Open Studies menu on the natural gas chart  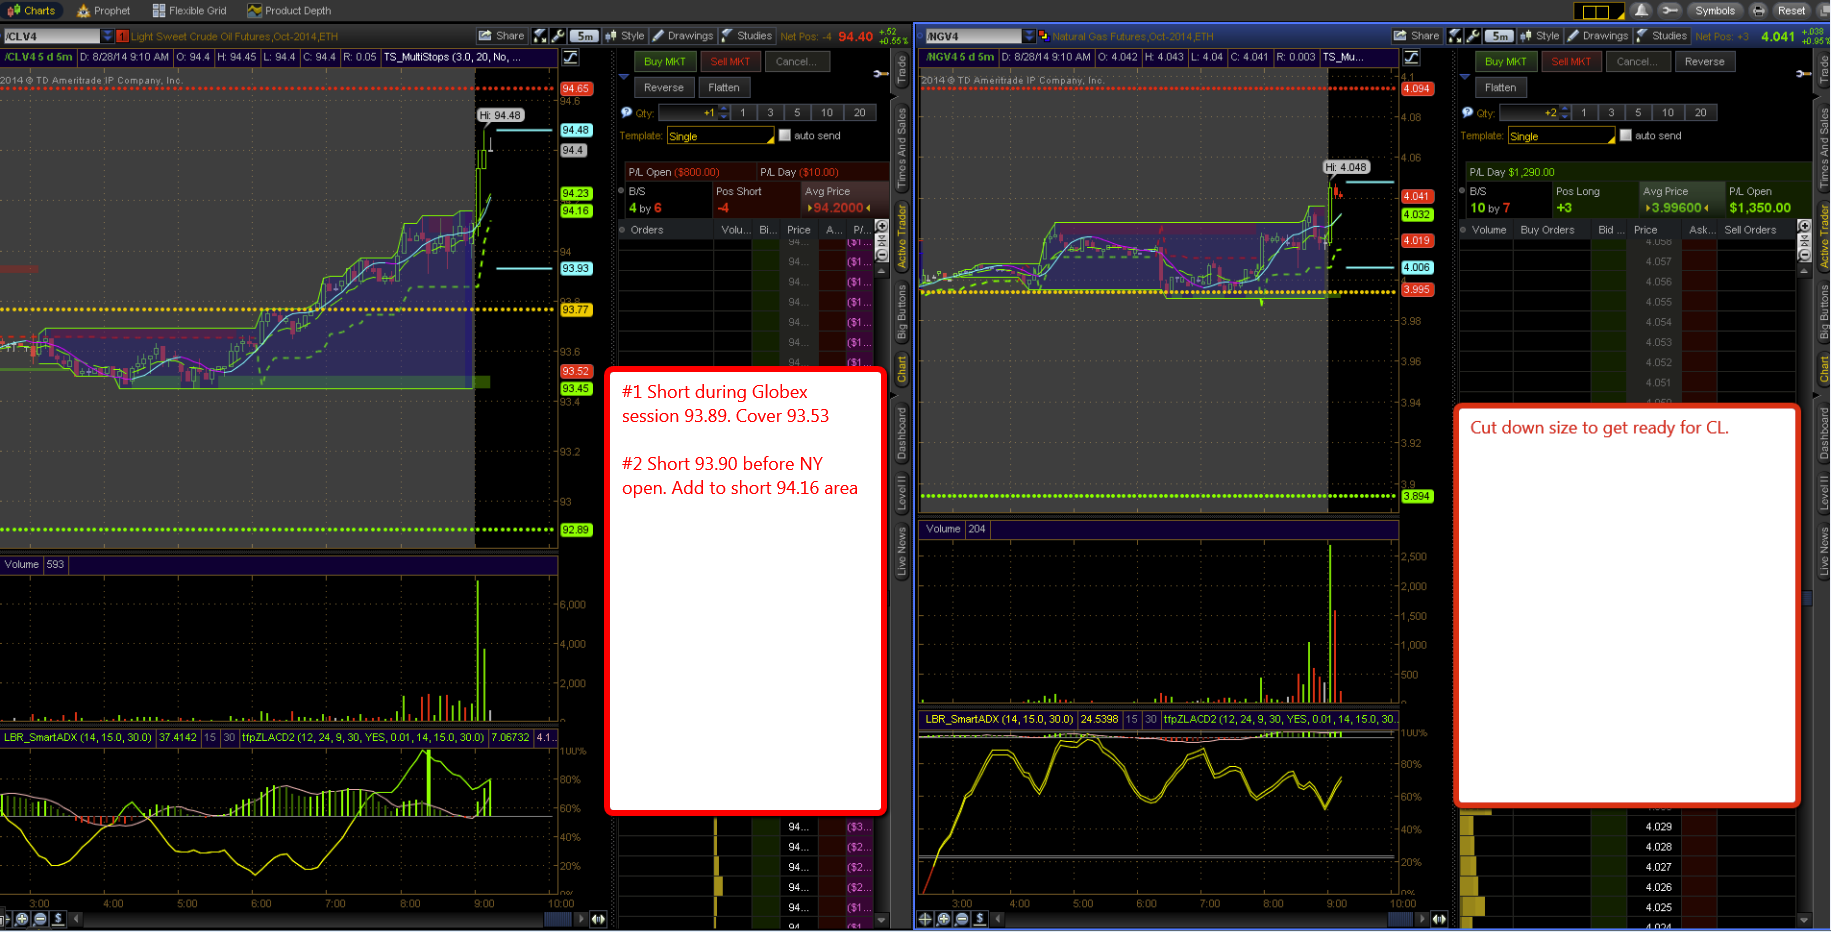point(1662,36)
